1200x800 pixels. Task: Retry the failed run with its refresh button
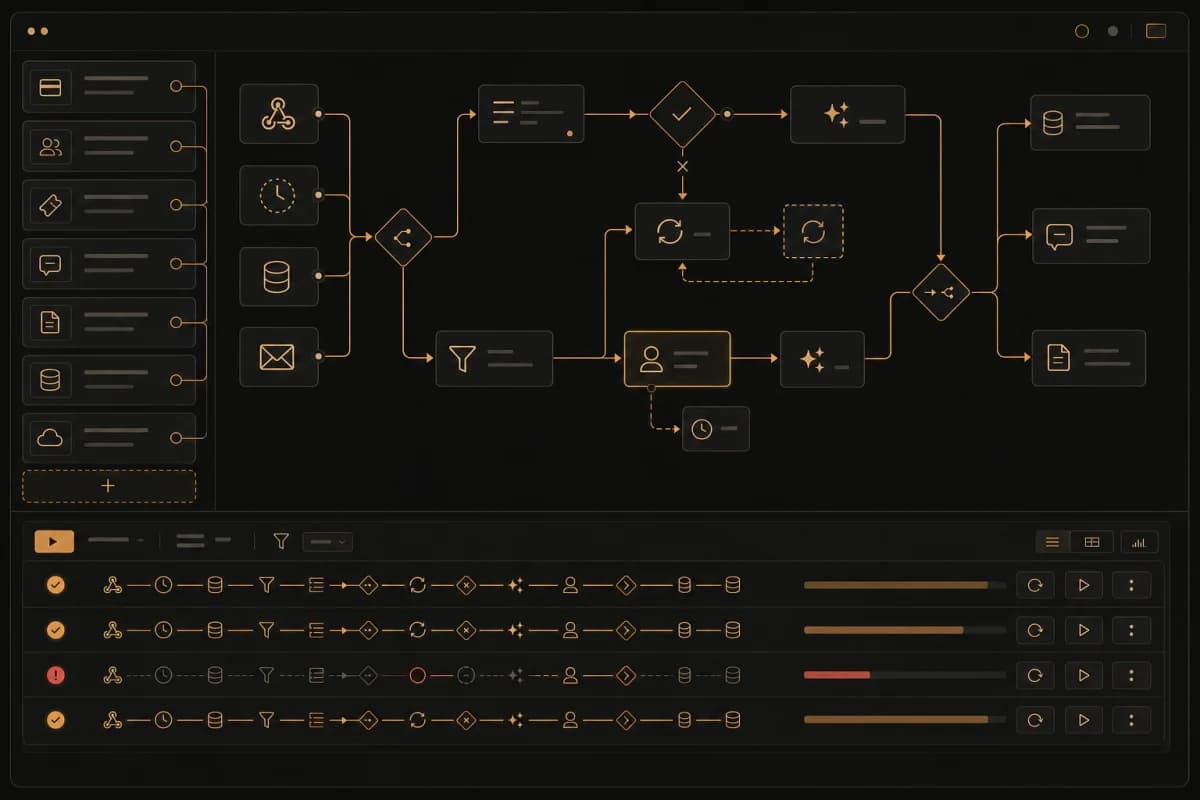tap(1035, 676)
